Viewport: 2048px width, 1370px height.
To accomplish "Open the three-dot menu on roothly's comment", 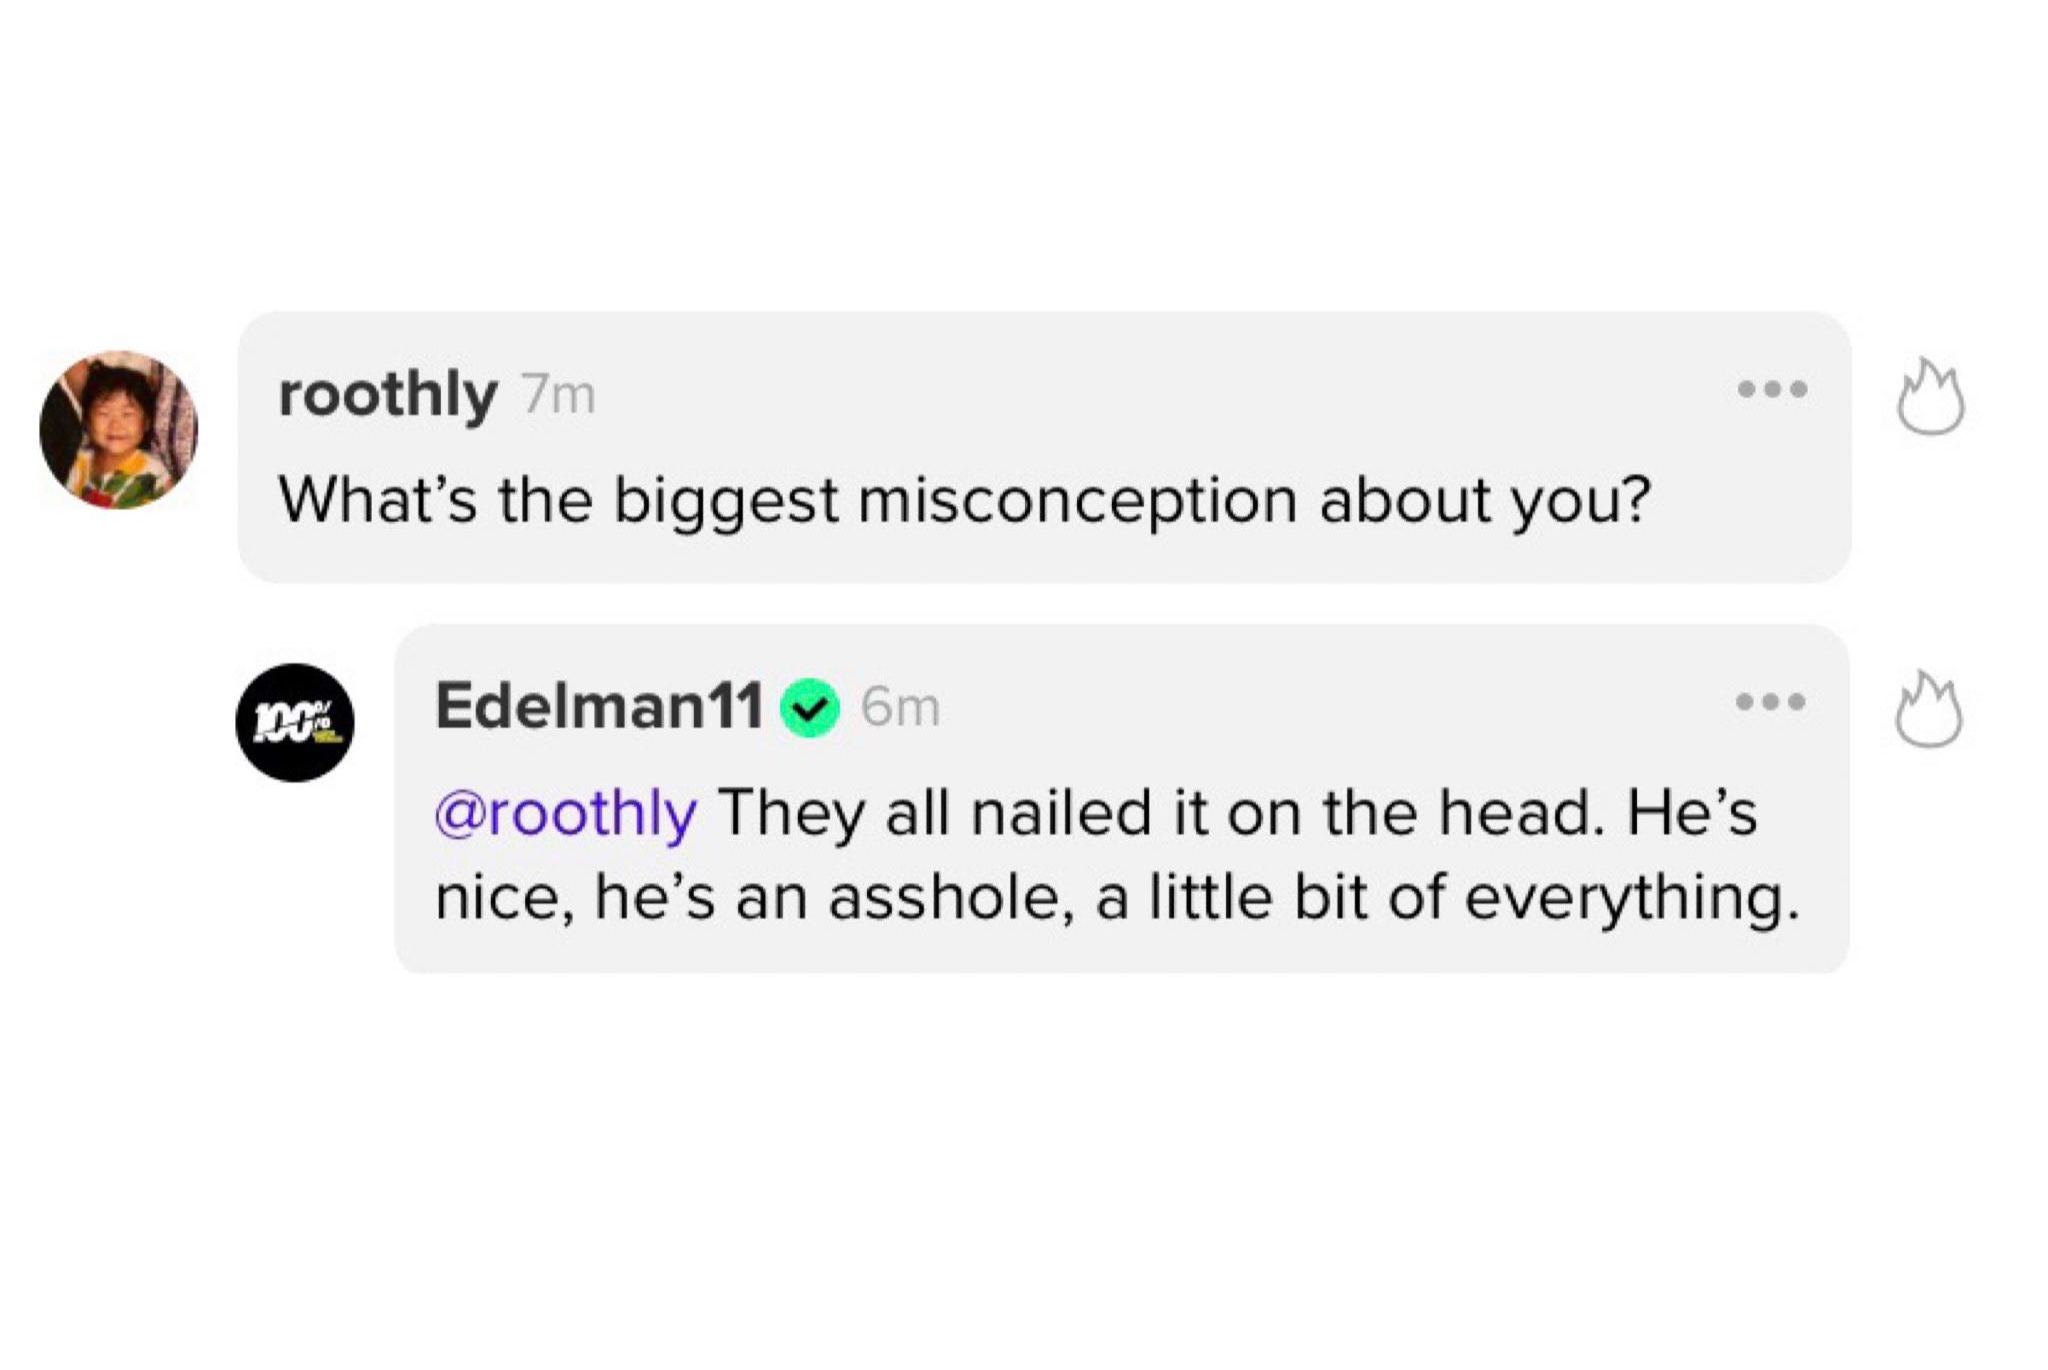I will (x=1772, y=389).
